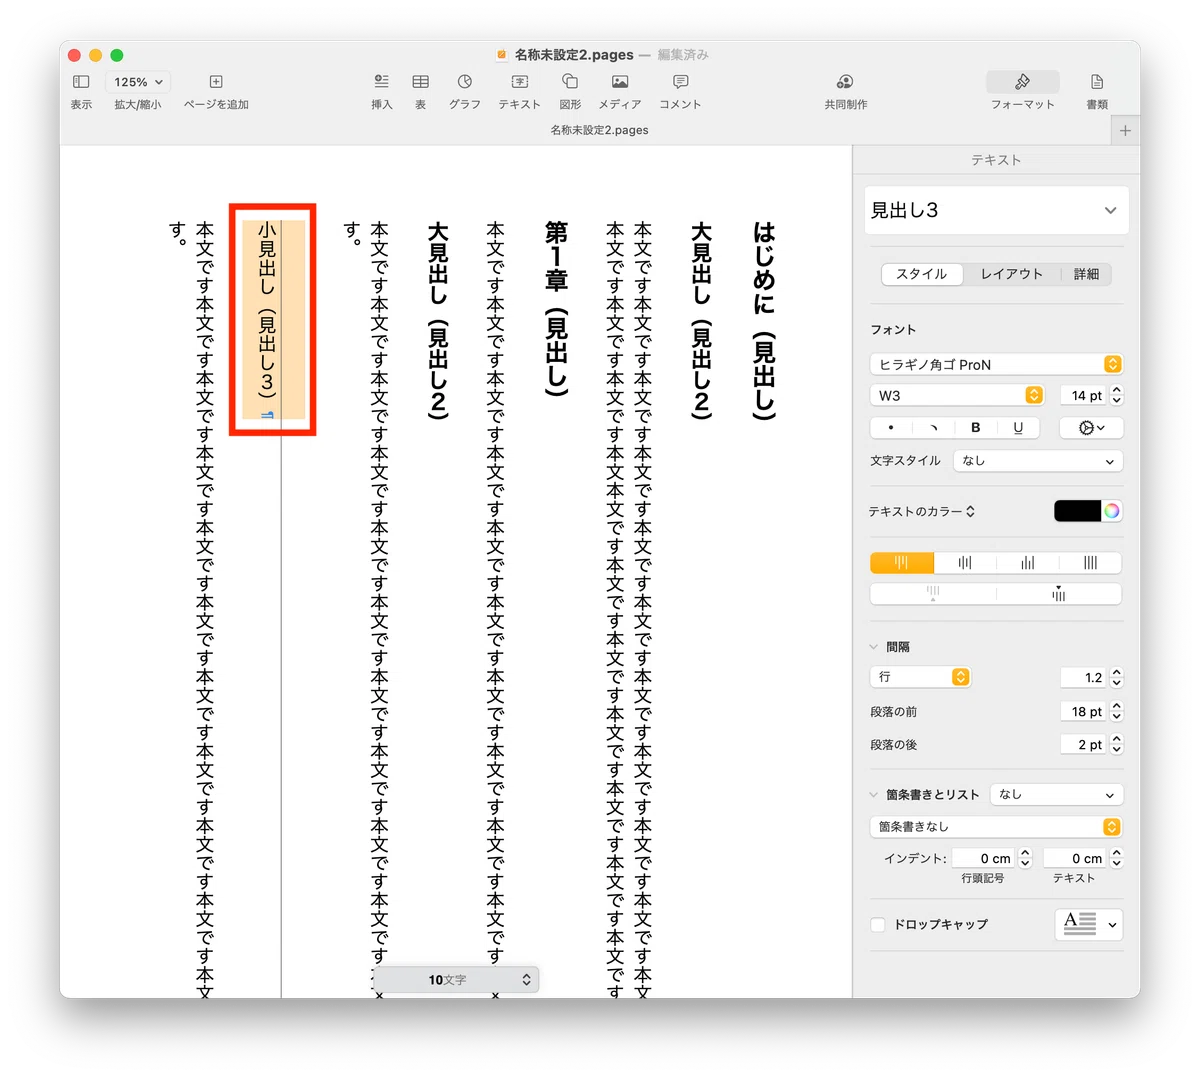Screen dimensions: 1200x1077
Task: Increase indent with the indent-in icon
Action: point(1058,594)
